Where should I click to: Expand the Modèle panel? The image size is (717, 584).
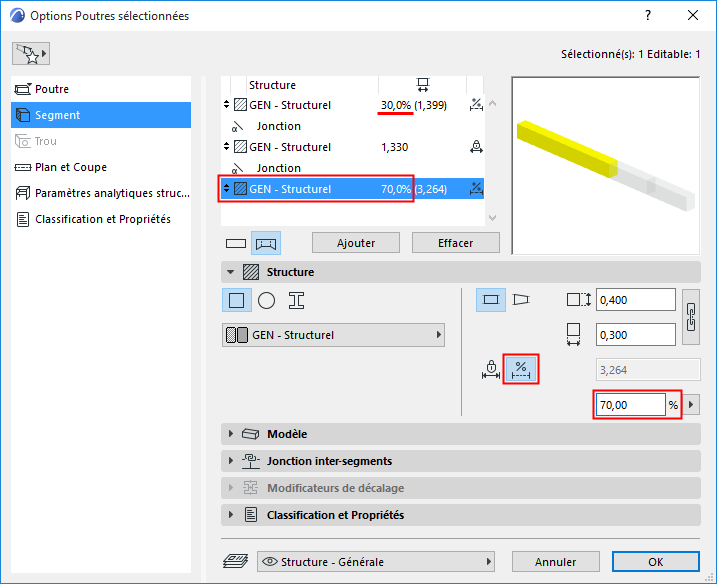460,434
